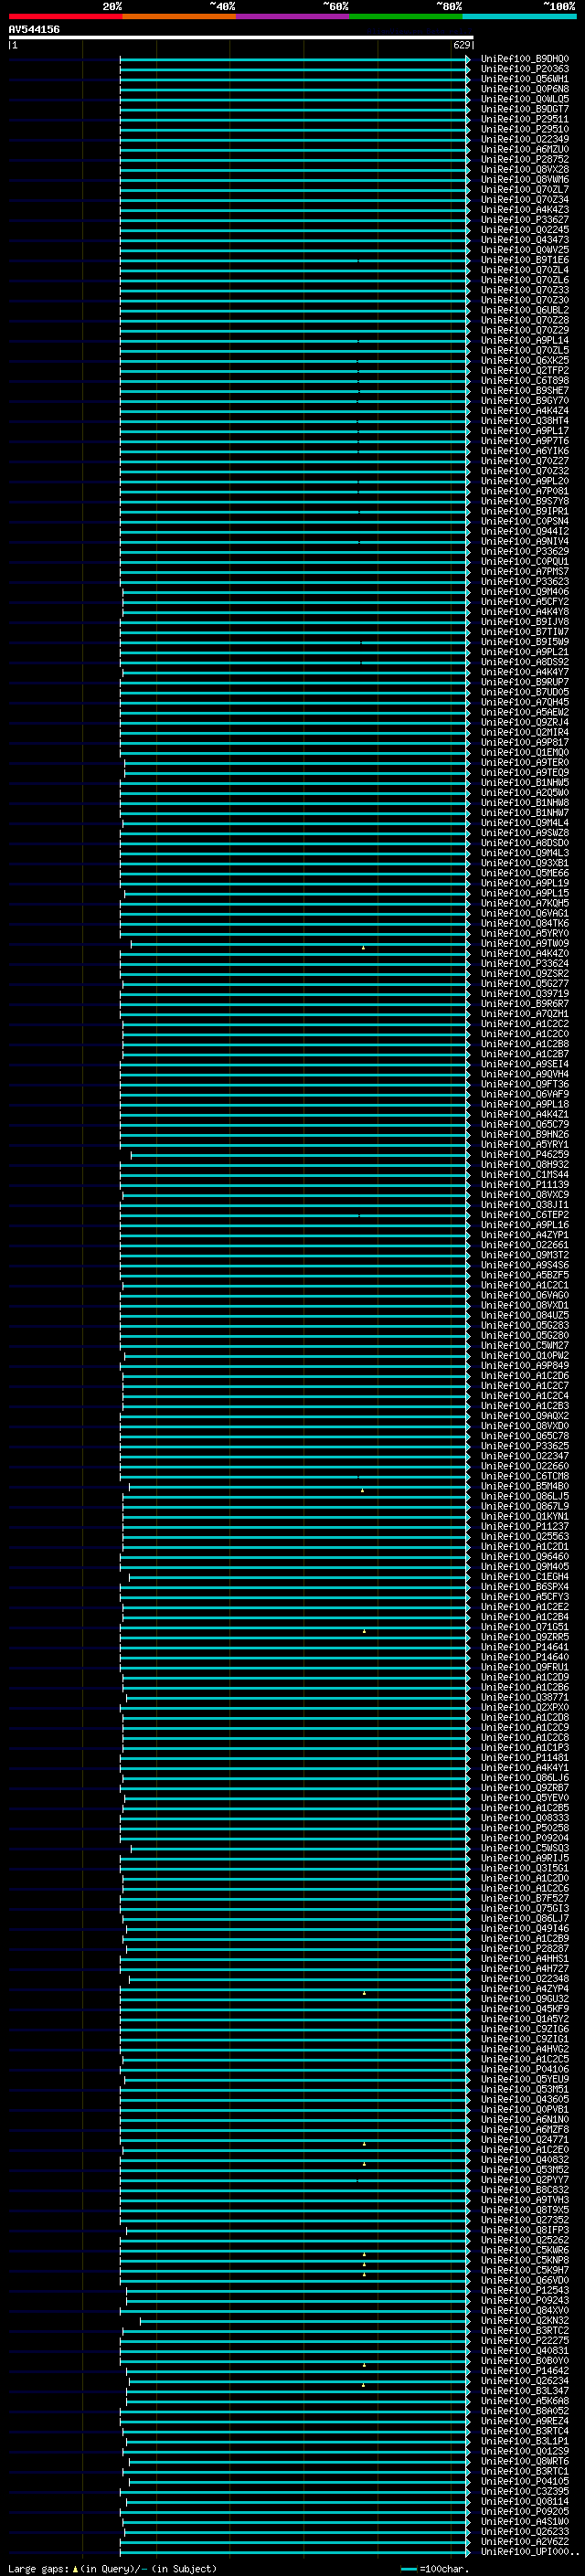Click UniRef100_Q24771 entry
Viewport: 585px width, 2576px height.
coord(524,2139)
